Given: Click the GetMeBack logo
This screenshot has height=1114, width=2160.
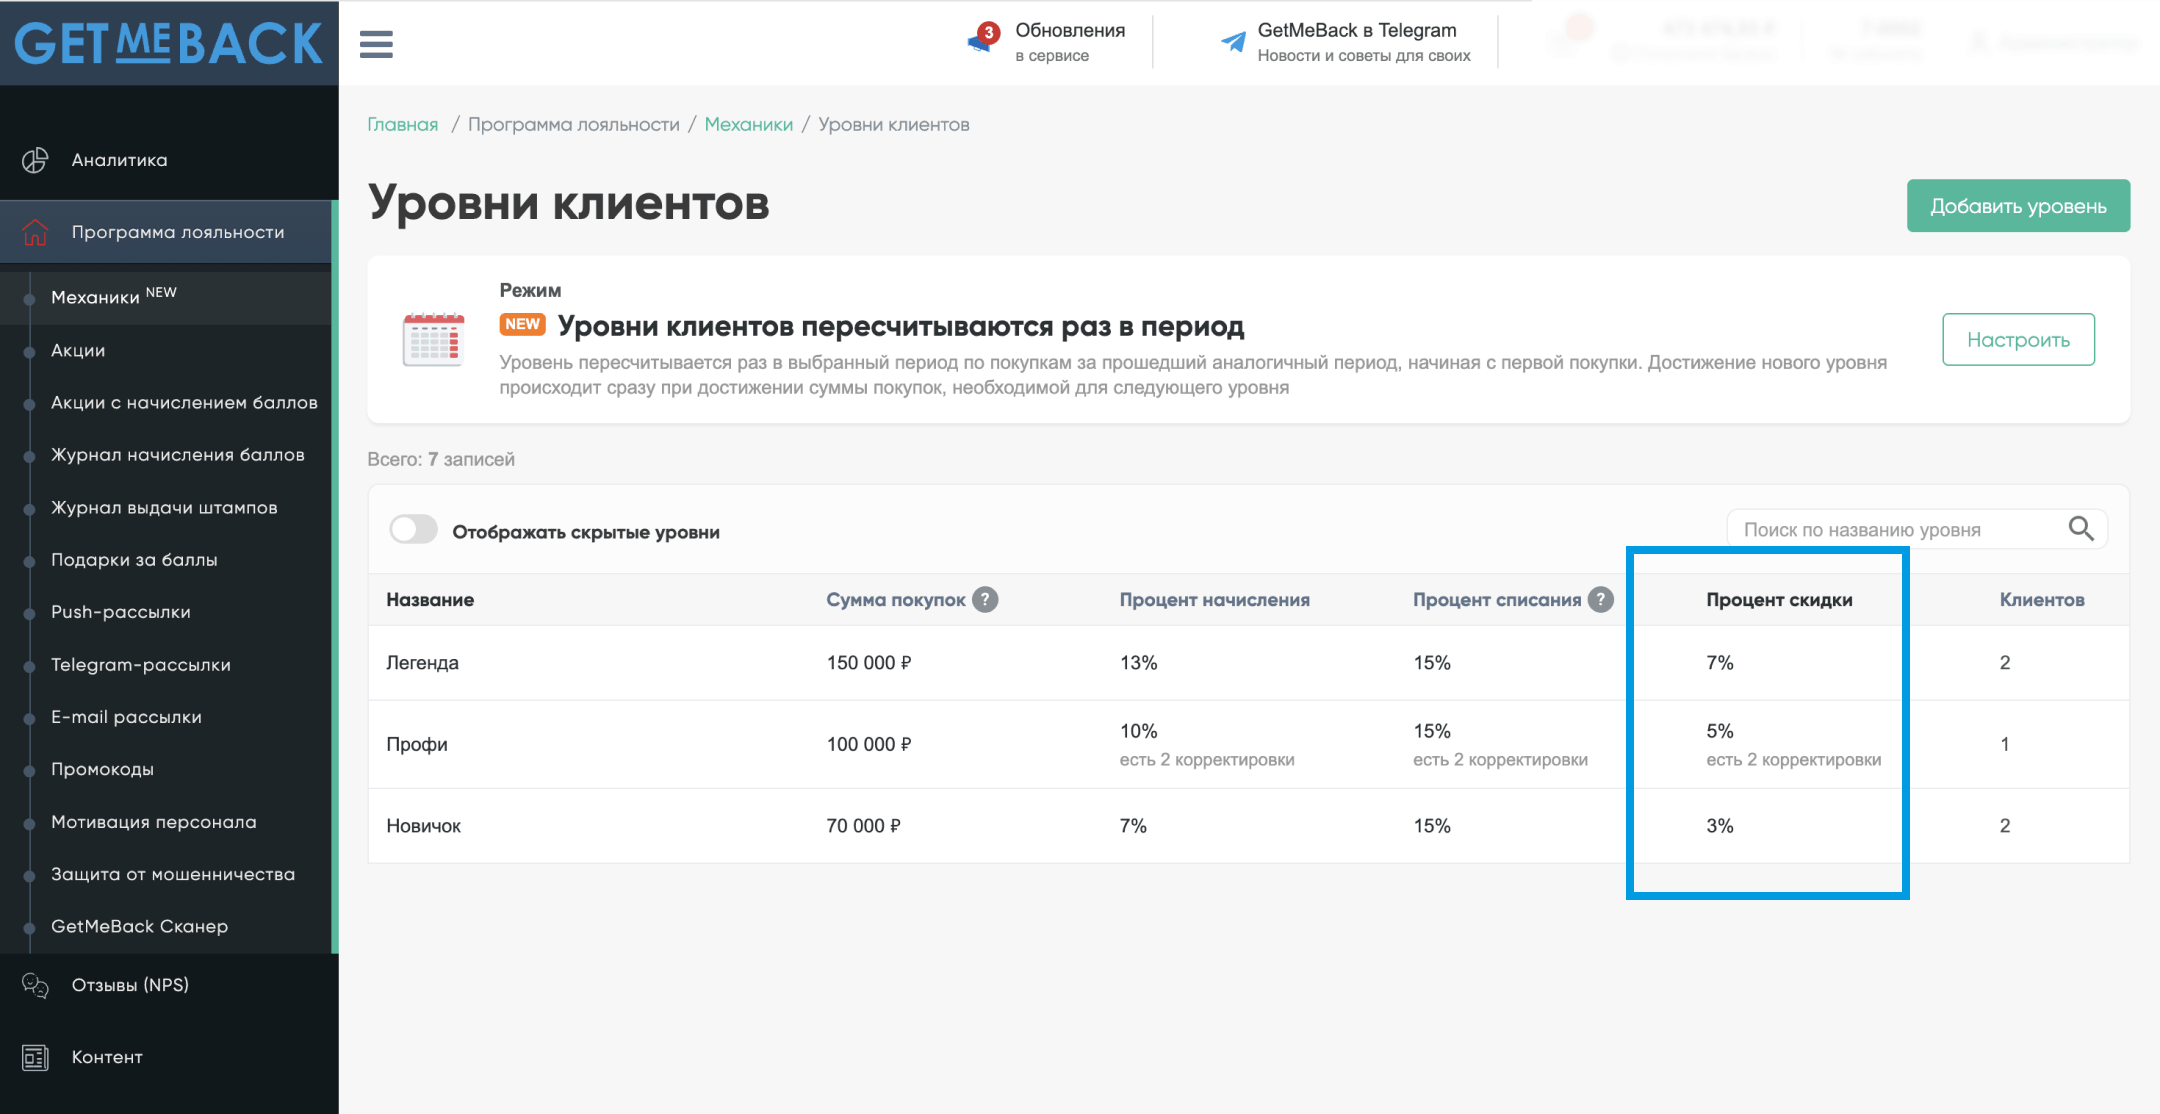Looking at the screenshot, I should 168,43.
